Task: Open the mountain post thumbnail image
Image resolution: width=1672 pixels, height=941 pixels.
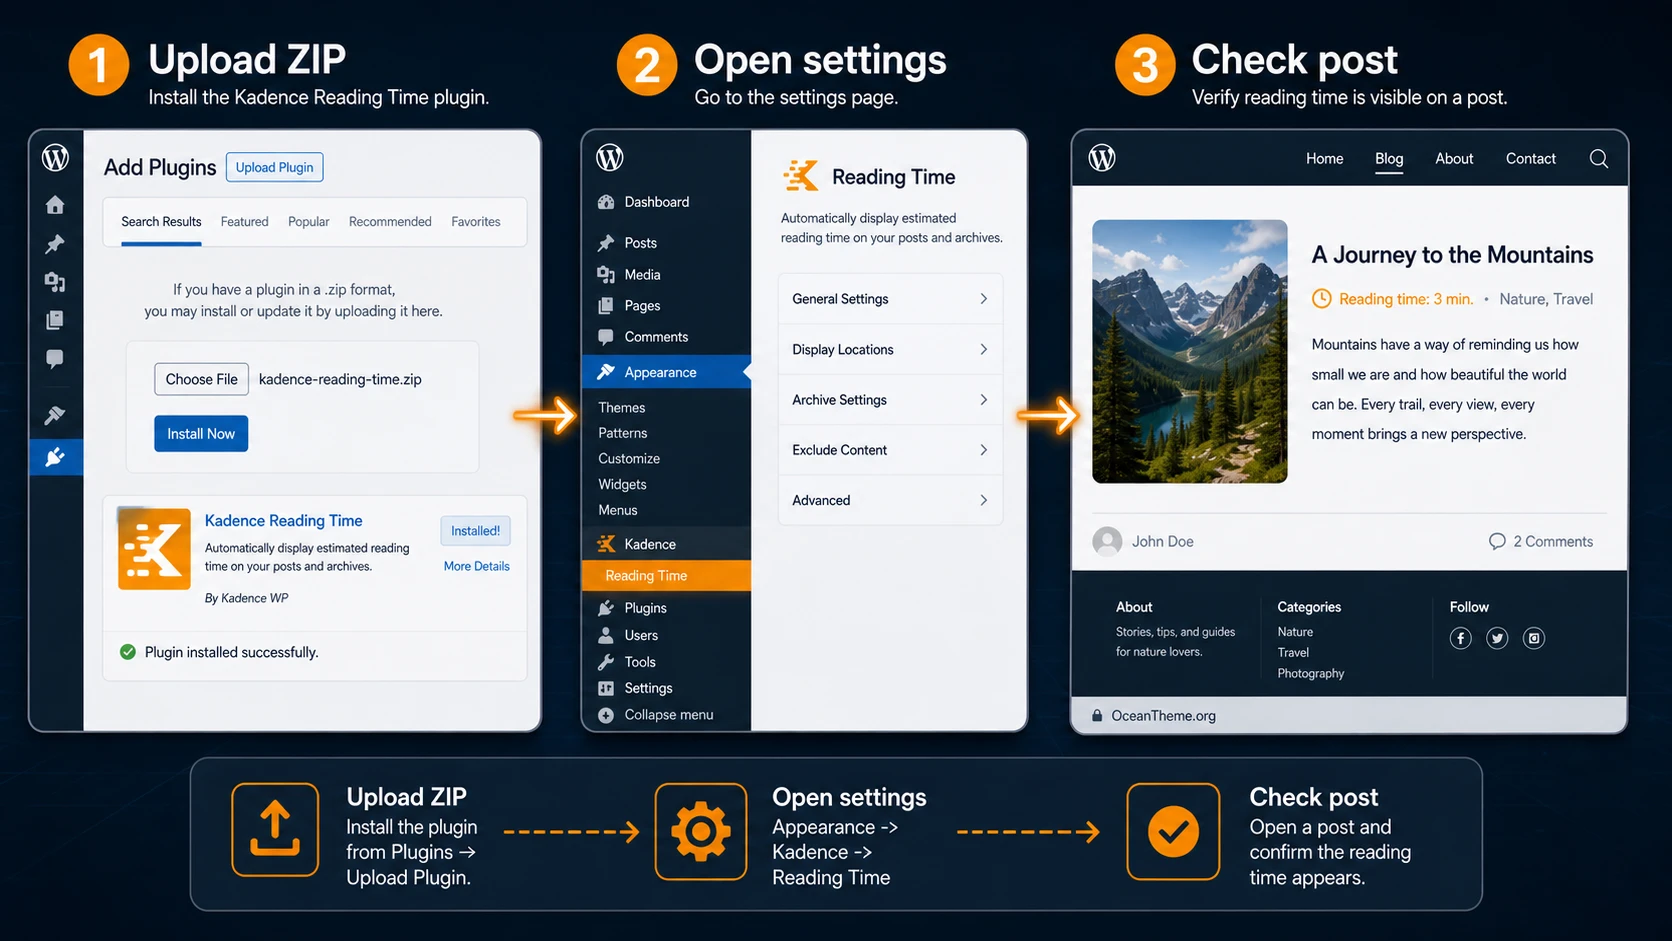Action: [1190, 352]
